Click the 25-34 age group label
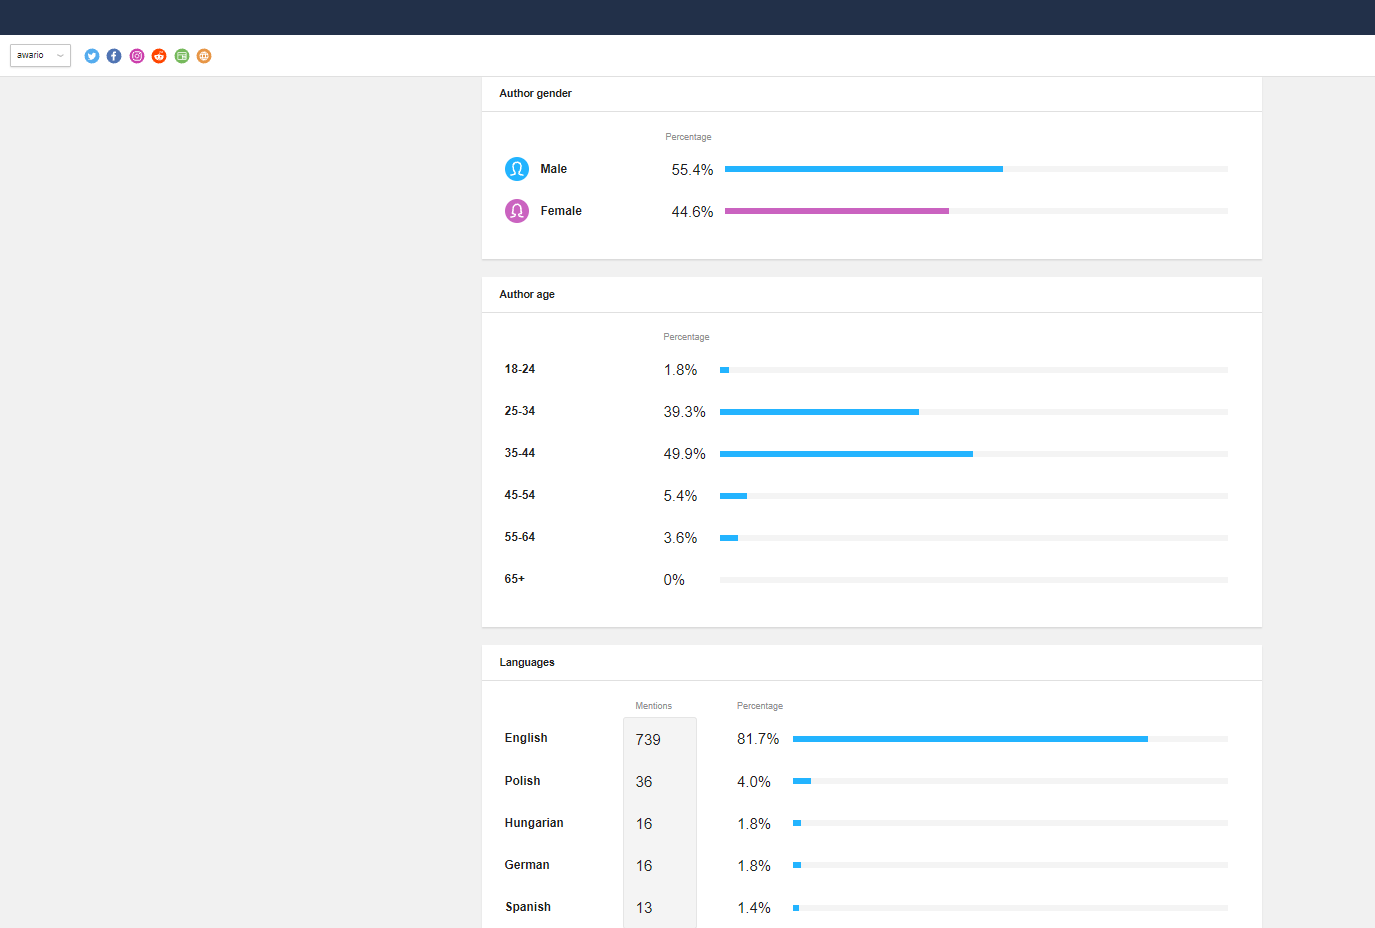The width and height of the screenshot is (1375, 928). 520,411
